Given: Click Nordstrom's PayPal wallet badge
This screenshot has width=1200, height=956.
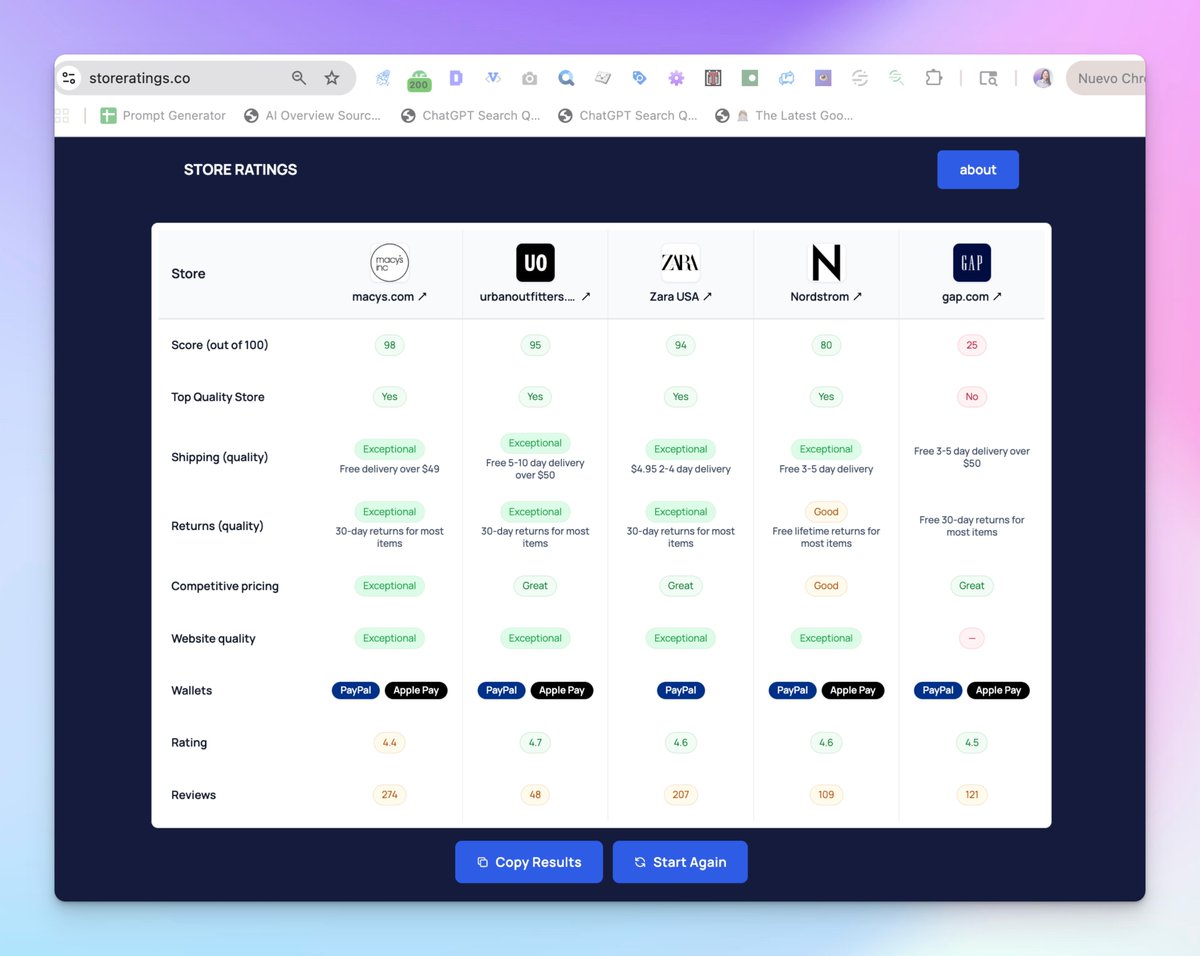Looking at the screenshot, I should [792, 690].
